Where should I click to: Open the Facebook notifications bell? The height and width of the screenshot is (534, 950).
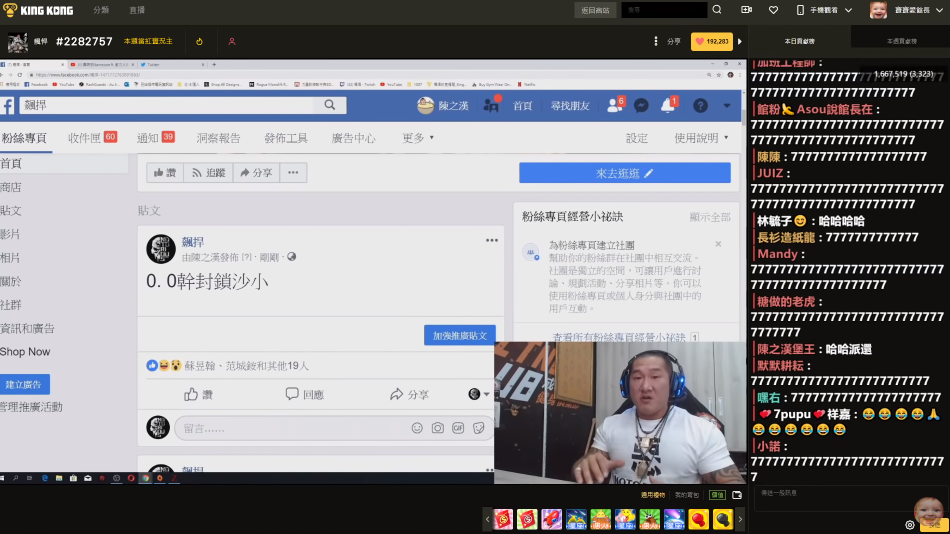coord(667,105)
